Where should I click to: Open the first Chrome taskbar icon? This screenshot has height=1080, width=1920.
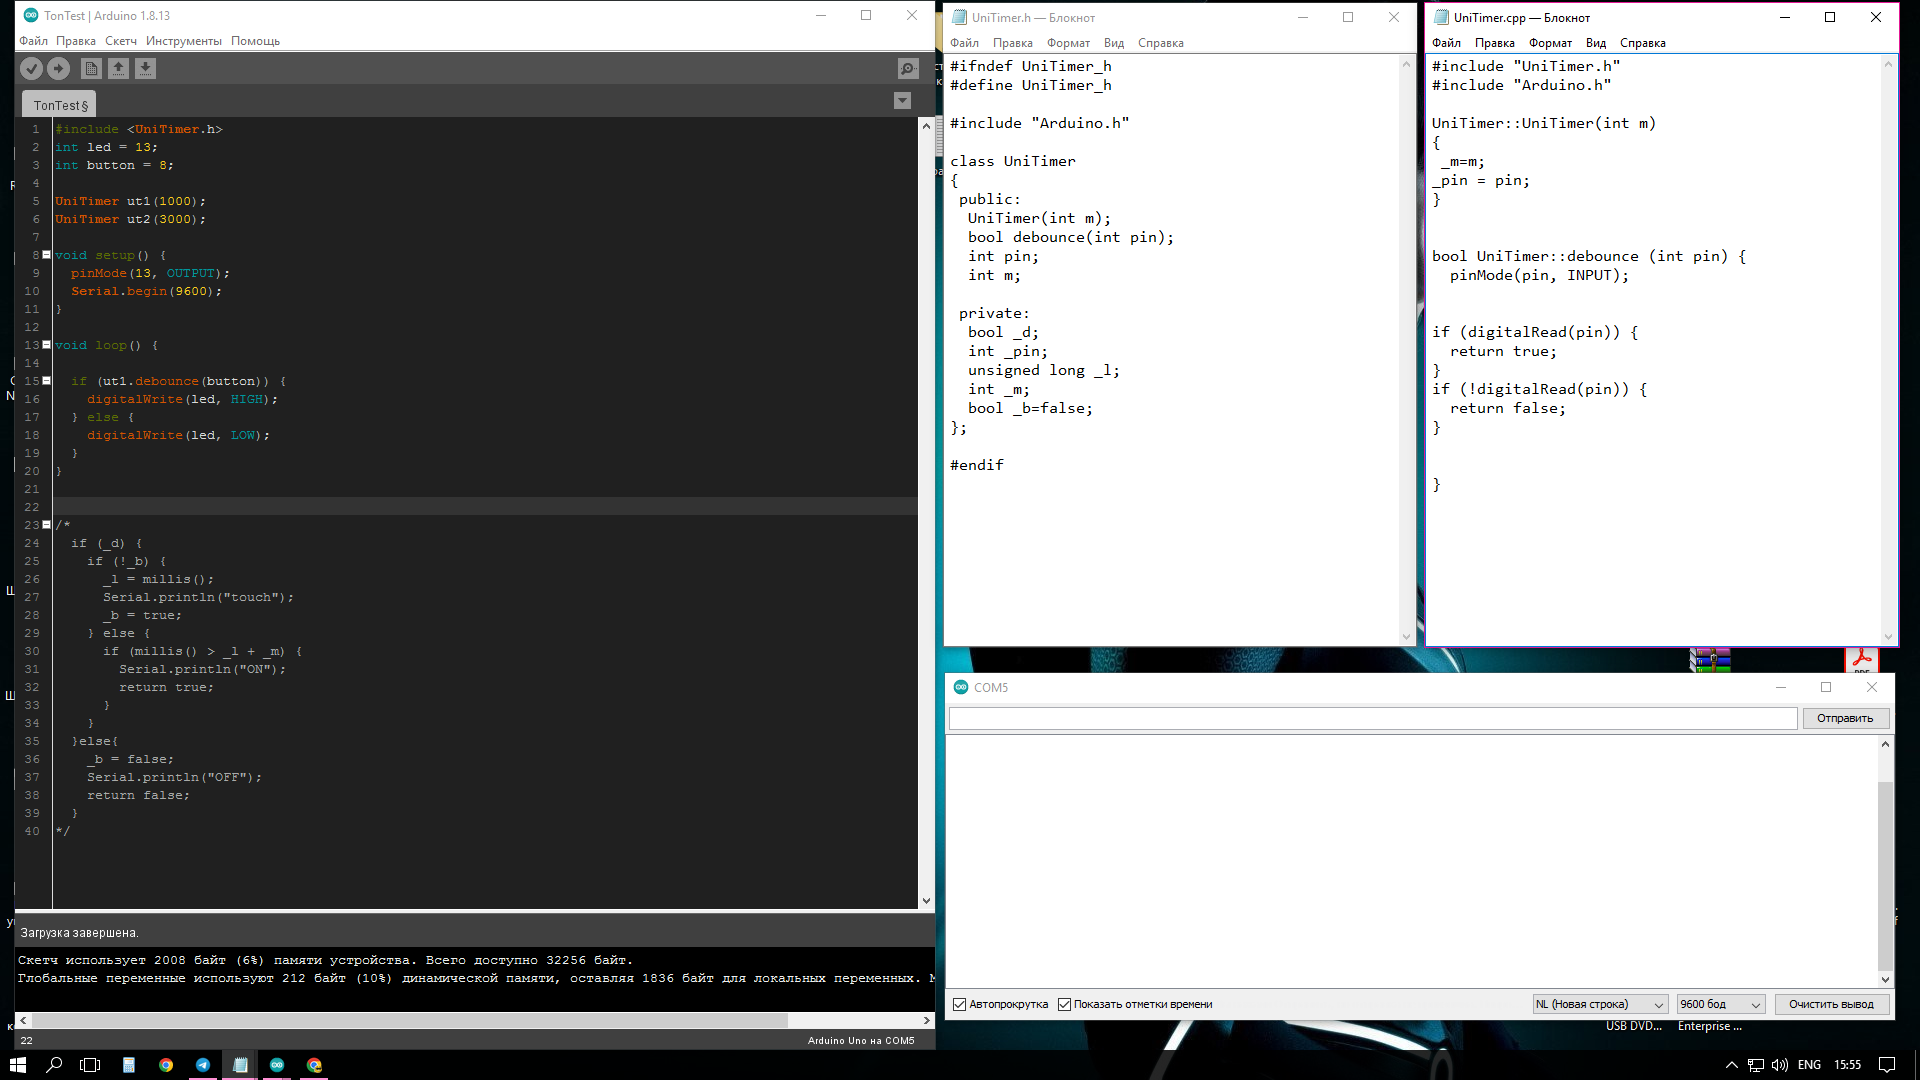tap(166, 1065)
